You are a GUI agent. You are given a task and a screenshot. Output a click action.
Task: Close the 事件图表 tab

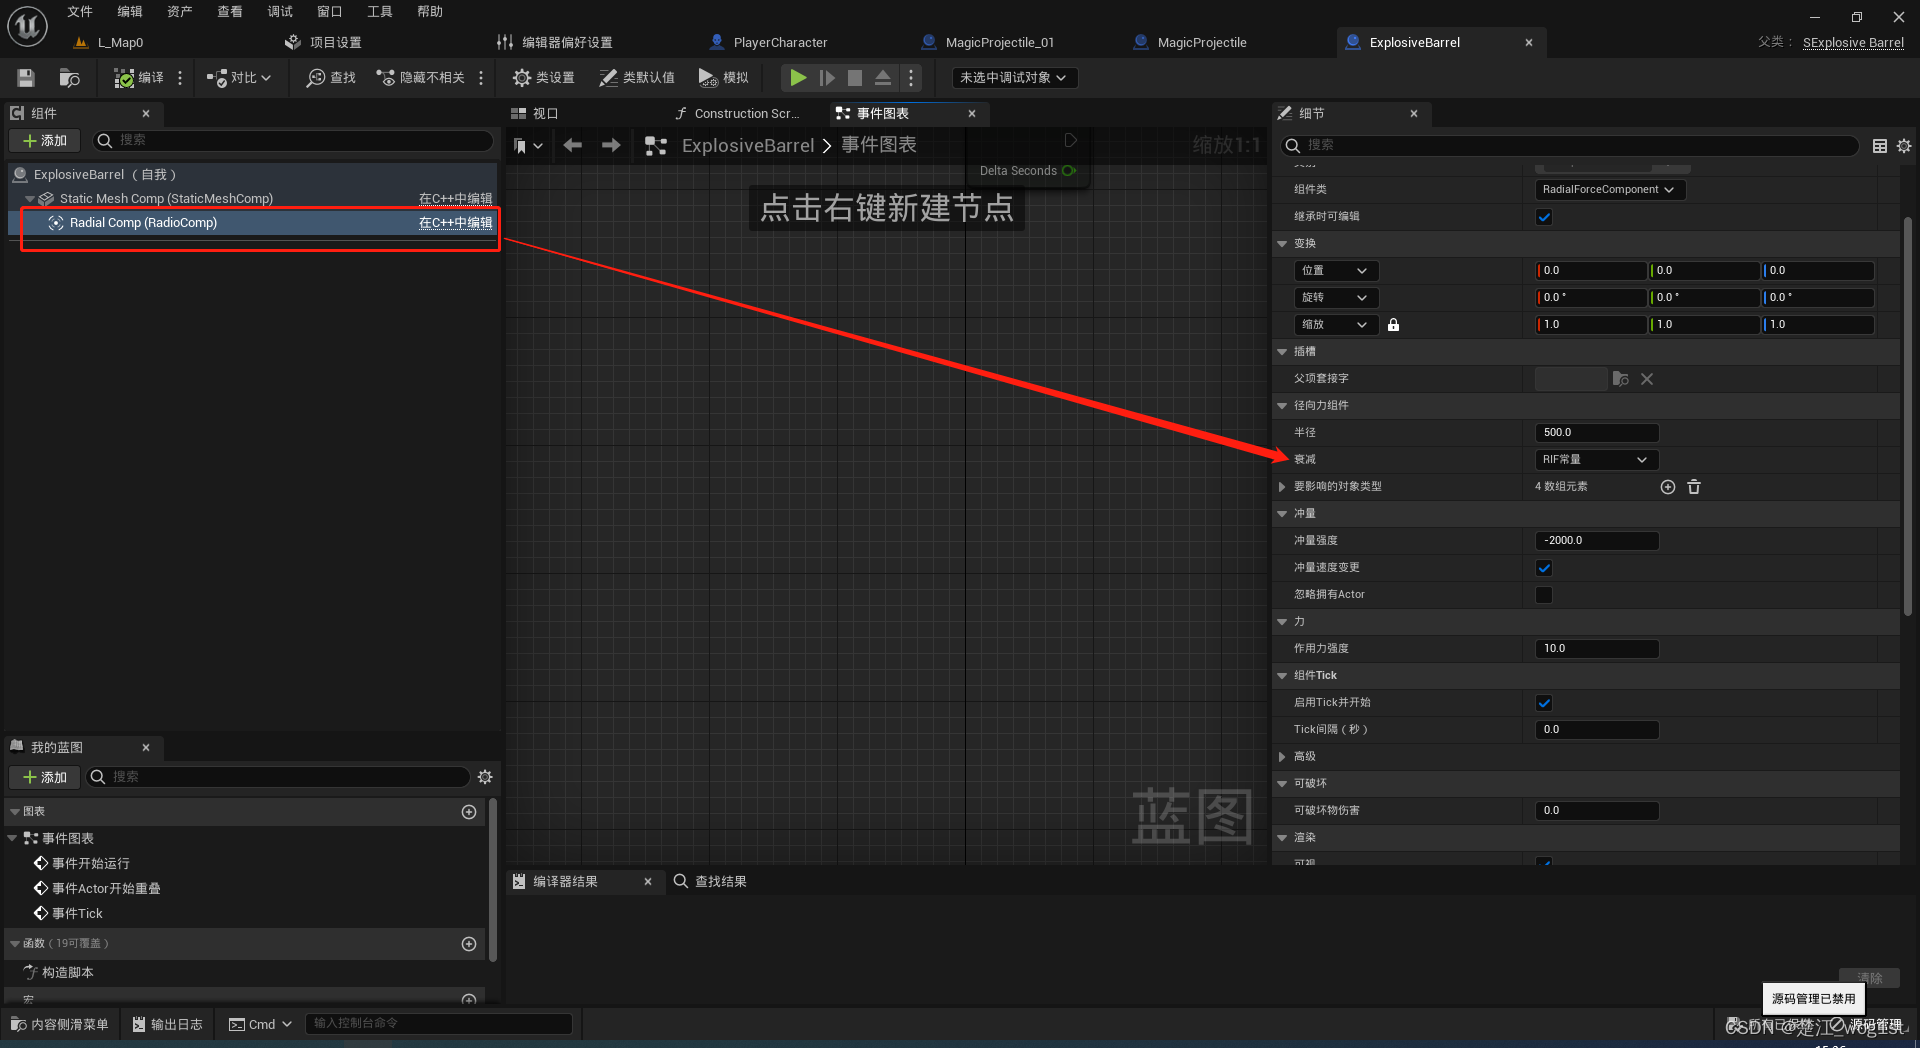[972, 114]
